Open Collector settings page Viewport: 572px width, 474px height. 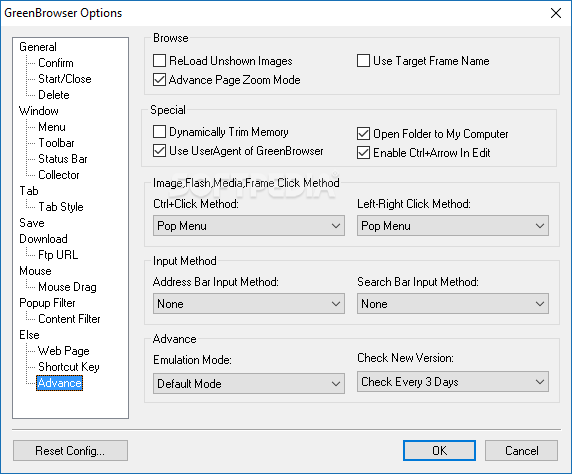point(59,175)
